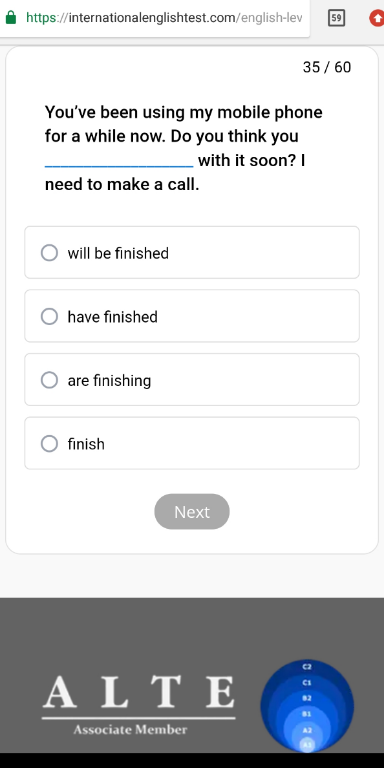Click the red update arrow icon
This screenshot has height=768, width=384.
377,18
